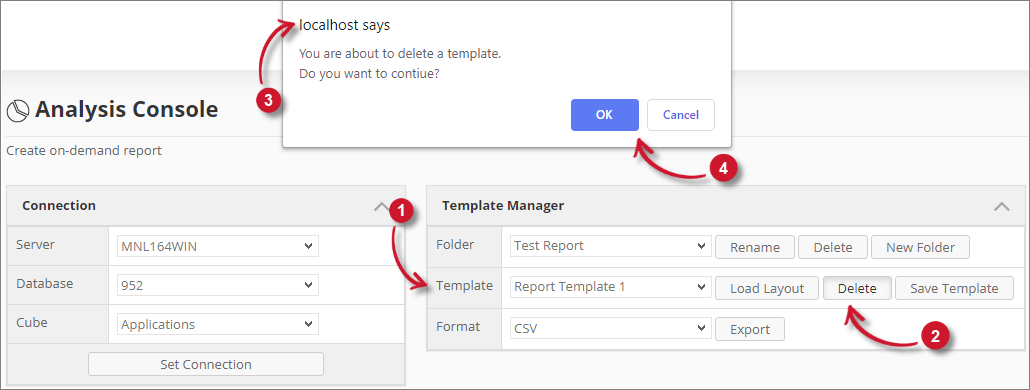Confirm deletion with the OK button
The width and height of the screenshot is (1030, 390).
tap(604, 115)
